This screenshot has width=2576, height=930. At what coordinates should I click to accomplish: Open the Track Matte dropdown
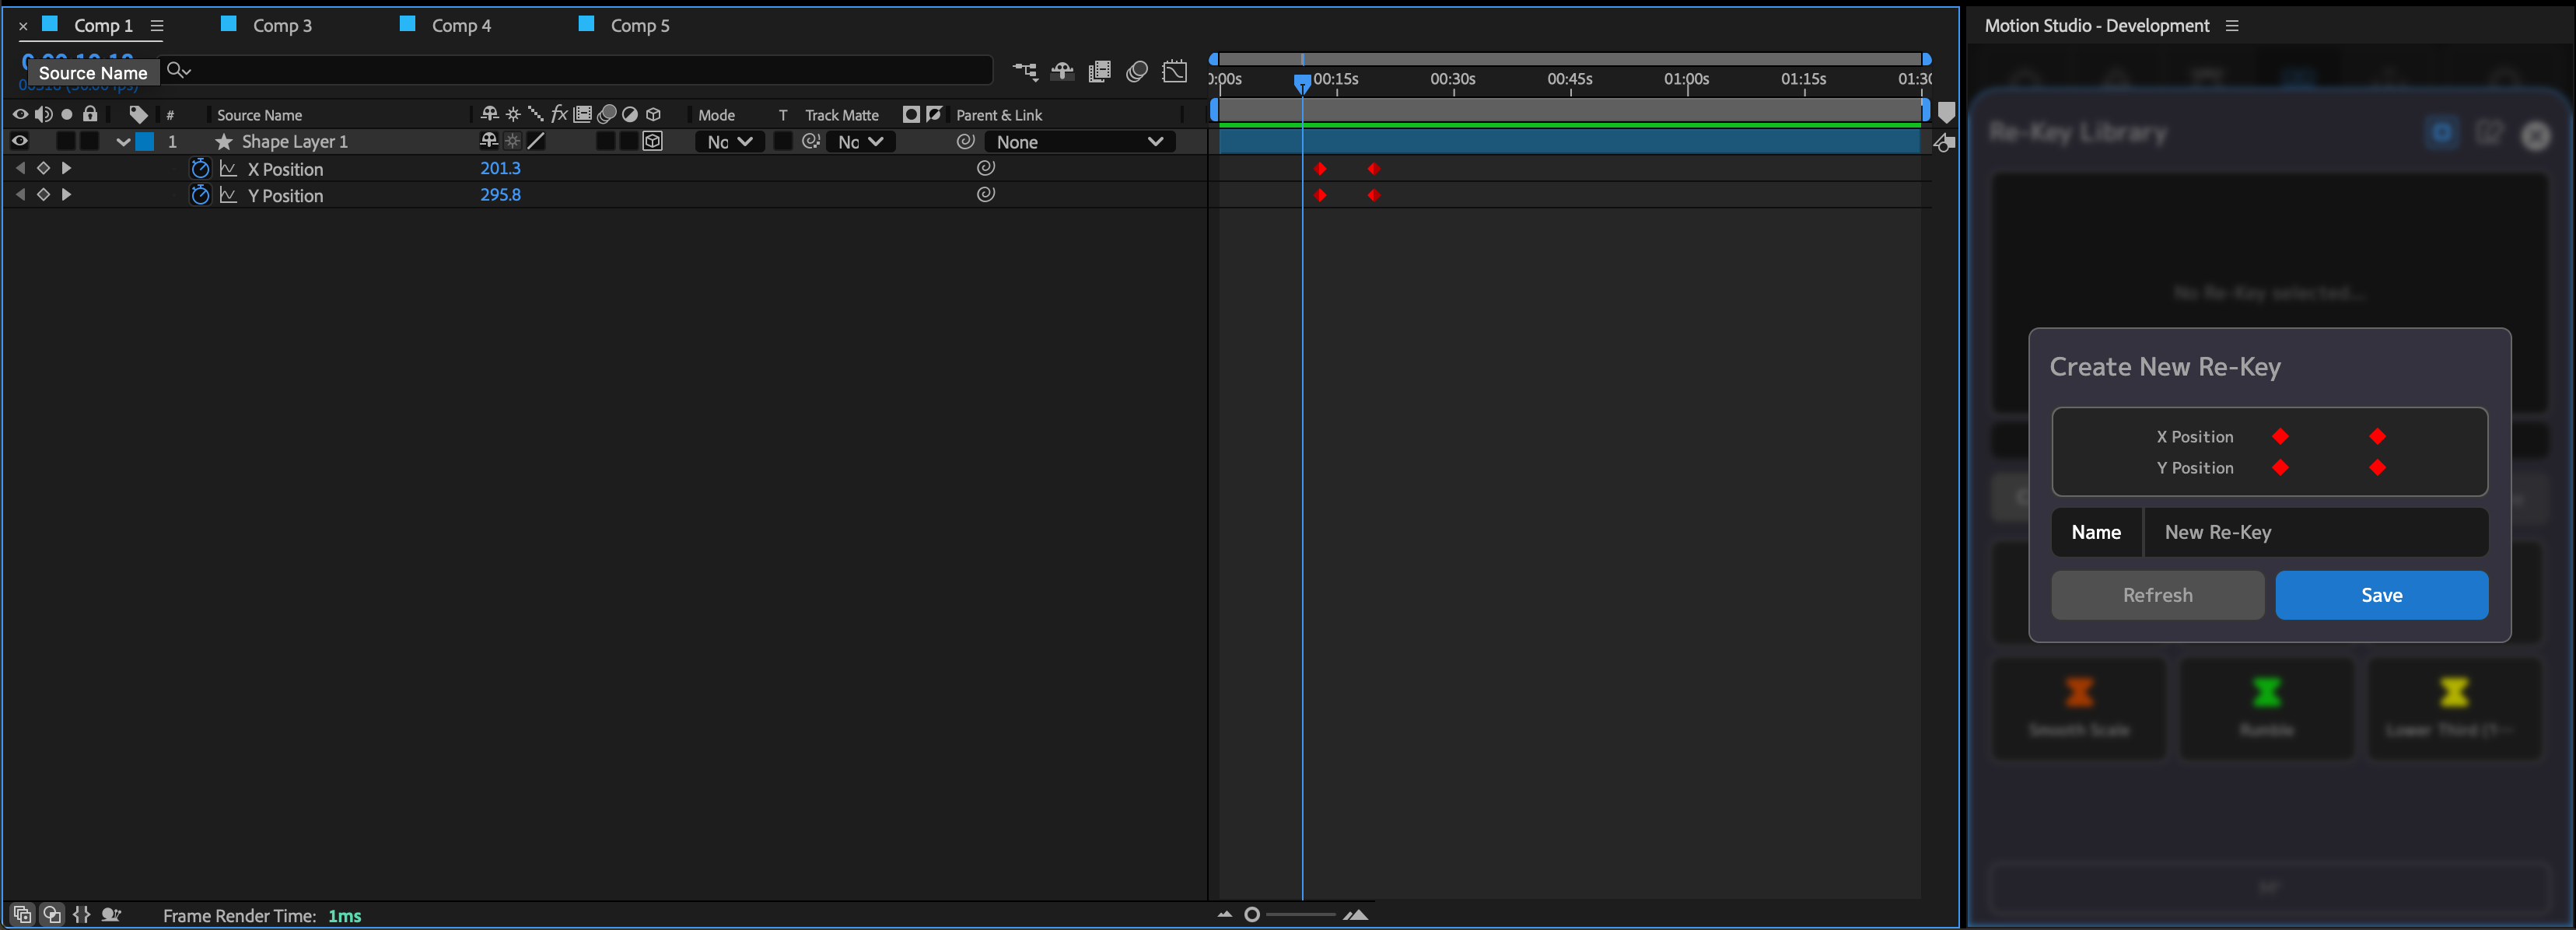(x=860, y=142)
